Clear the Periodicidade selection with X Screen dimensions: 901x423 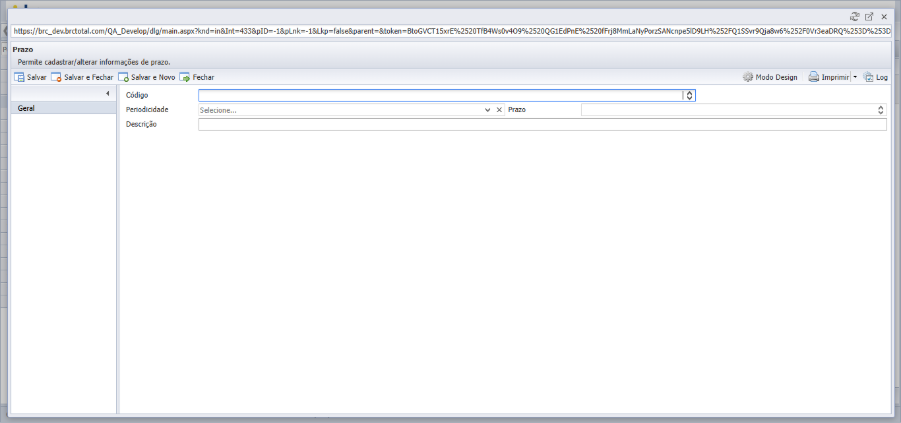(499, 110)
